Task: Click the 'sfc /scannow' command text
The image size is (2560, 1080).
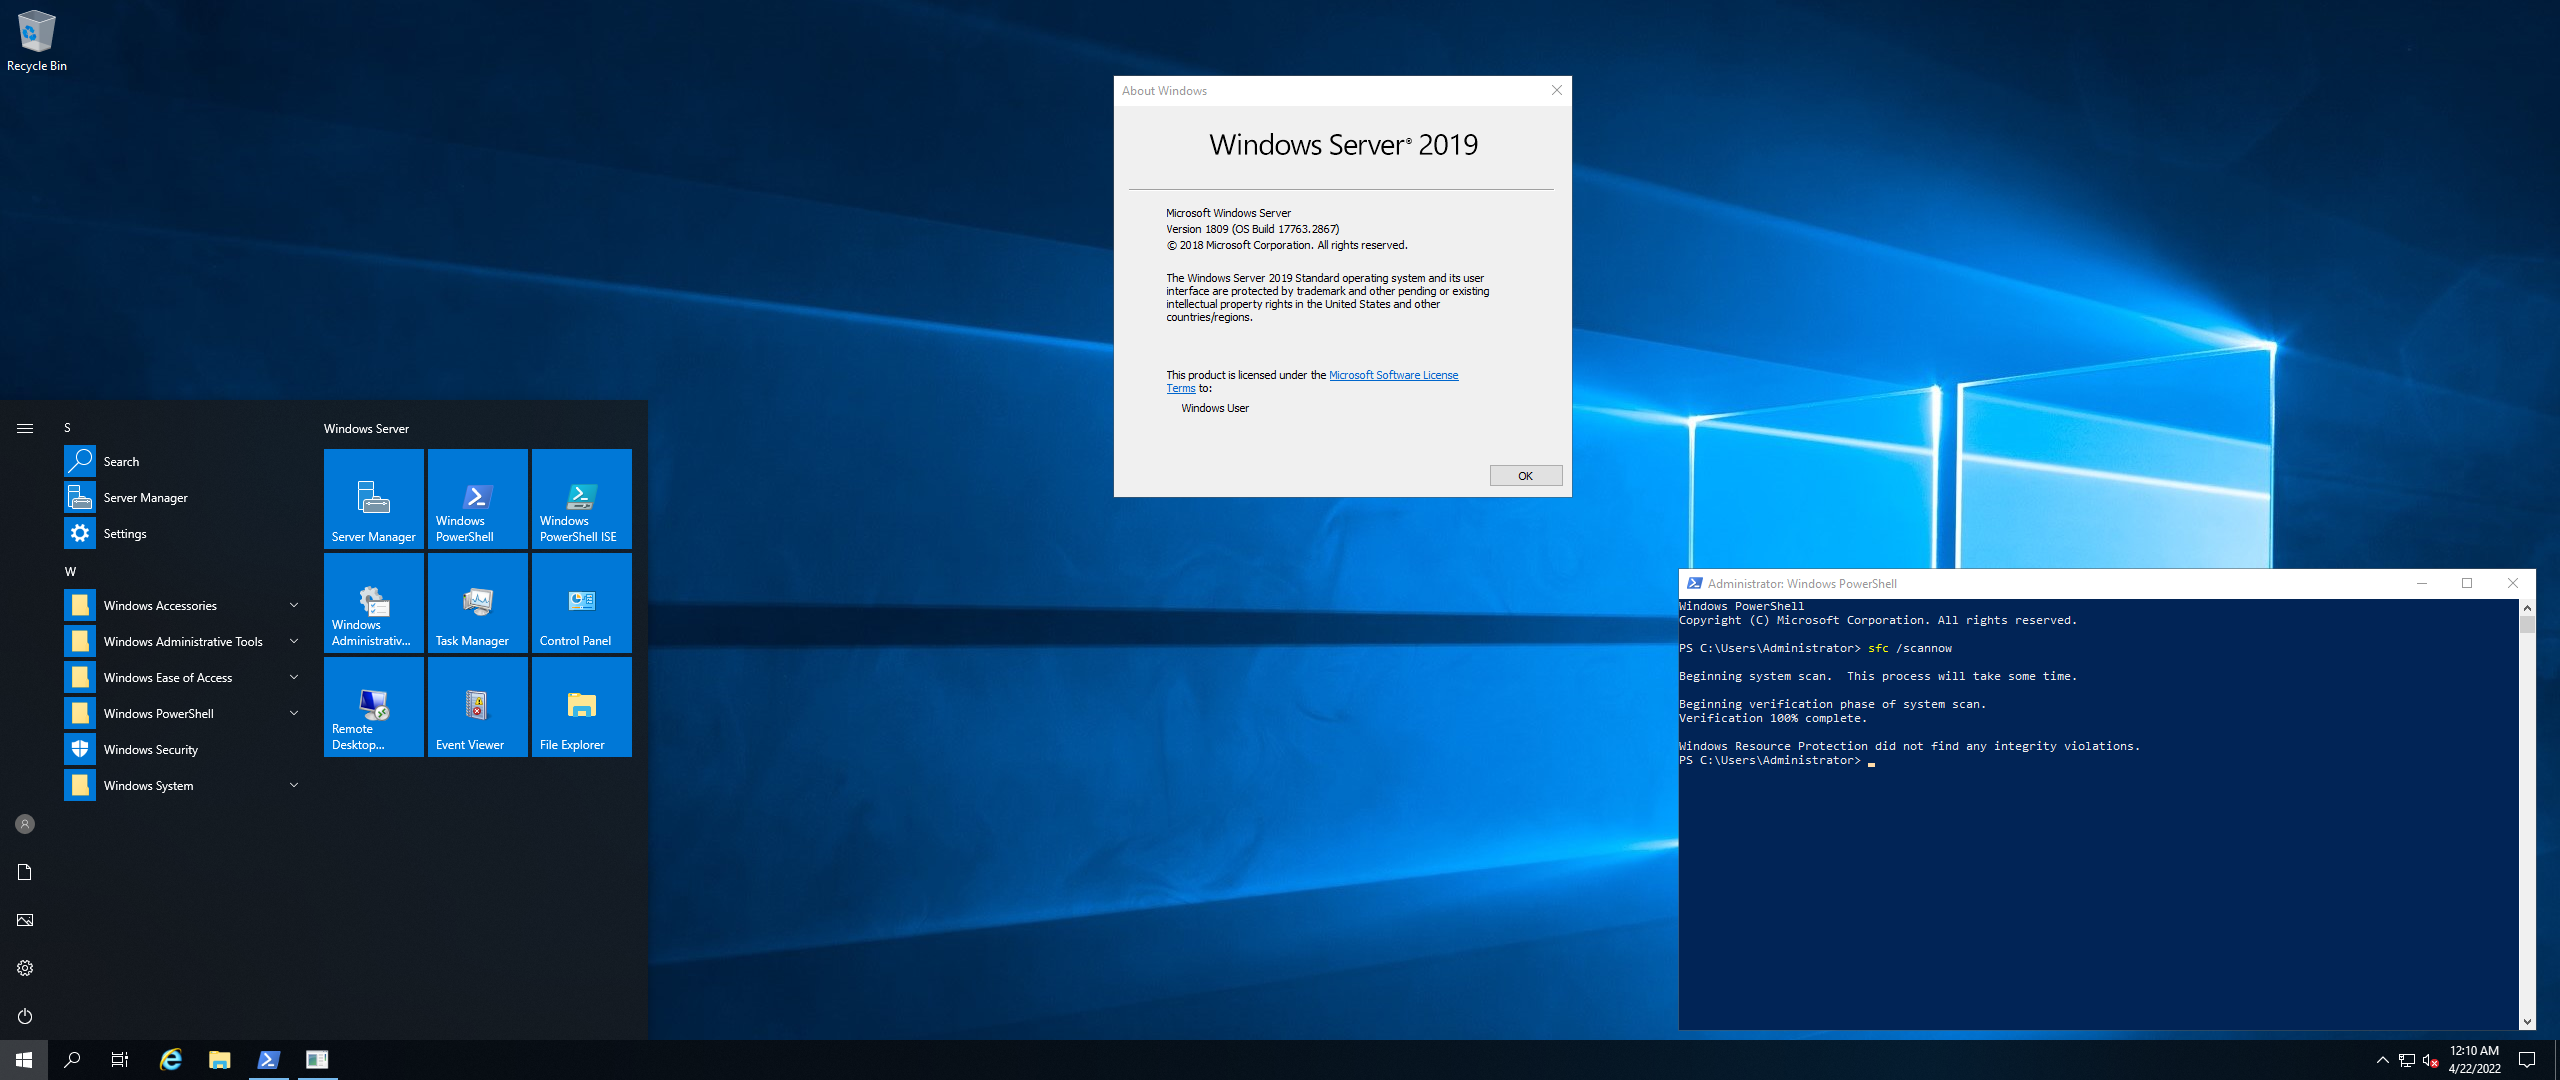Action: point(1910,648)
